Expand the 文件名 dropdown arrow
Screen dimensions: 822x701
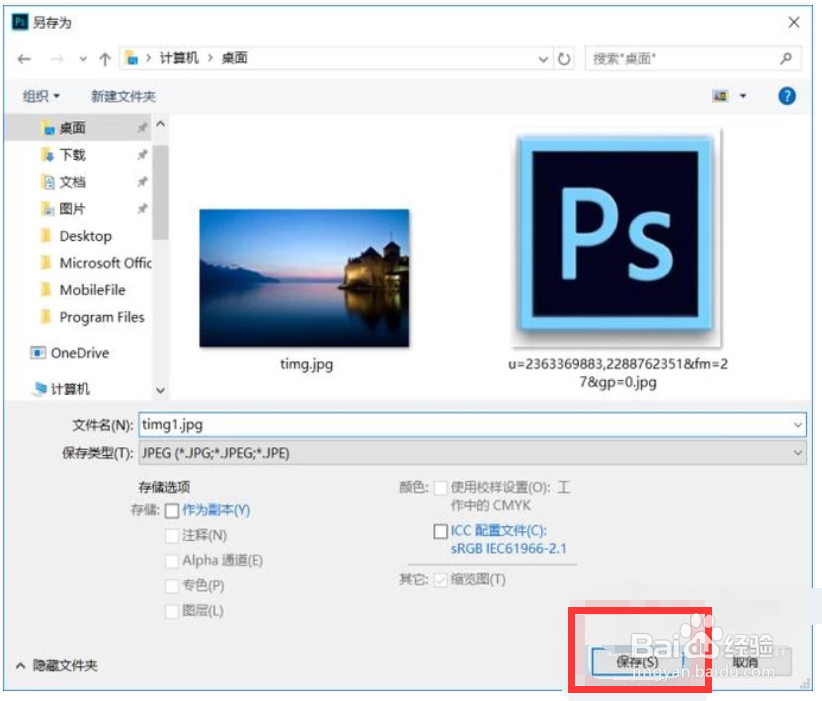pyautogui.click(x=797, y=425)
